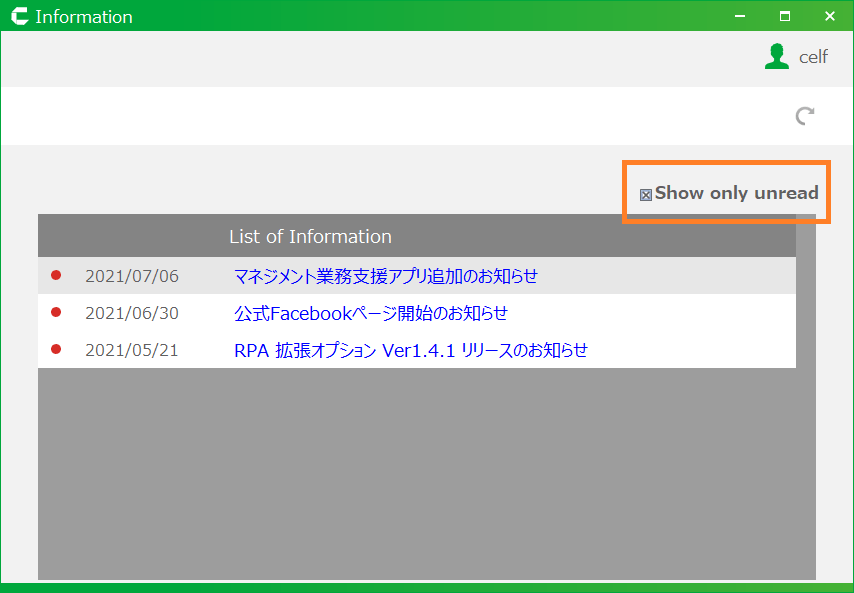
Task: Open the 公式Facebookページ開始のお知らせ link
Action: (370, 313)
